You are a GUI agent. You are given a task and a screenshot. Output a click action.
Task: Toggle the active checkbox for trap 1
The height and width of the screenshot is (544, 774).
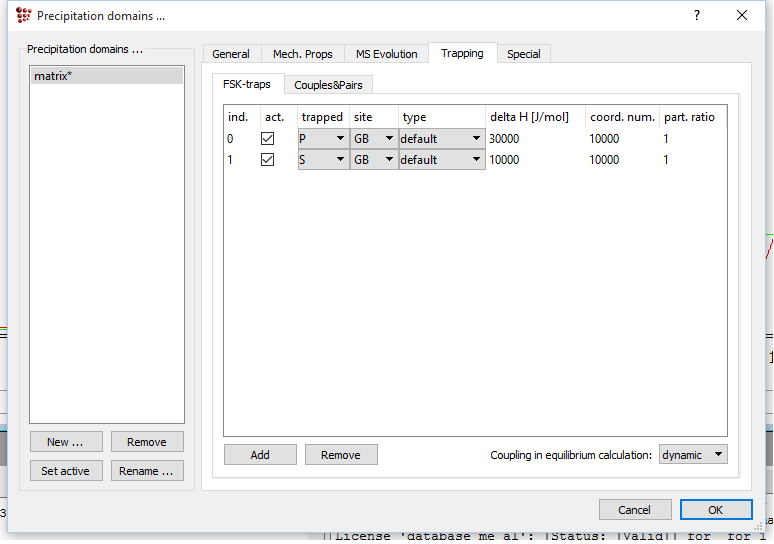(267, 160)
